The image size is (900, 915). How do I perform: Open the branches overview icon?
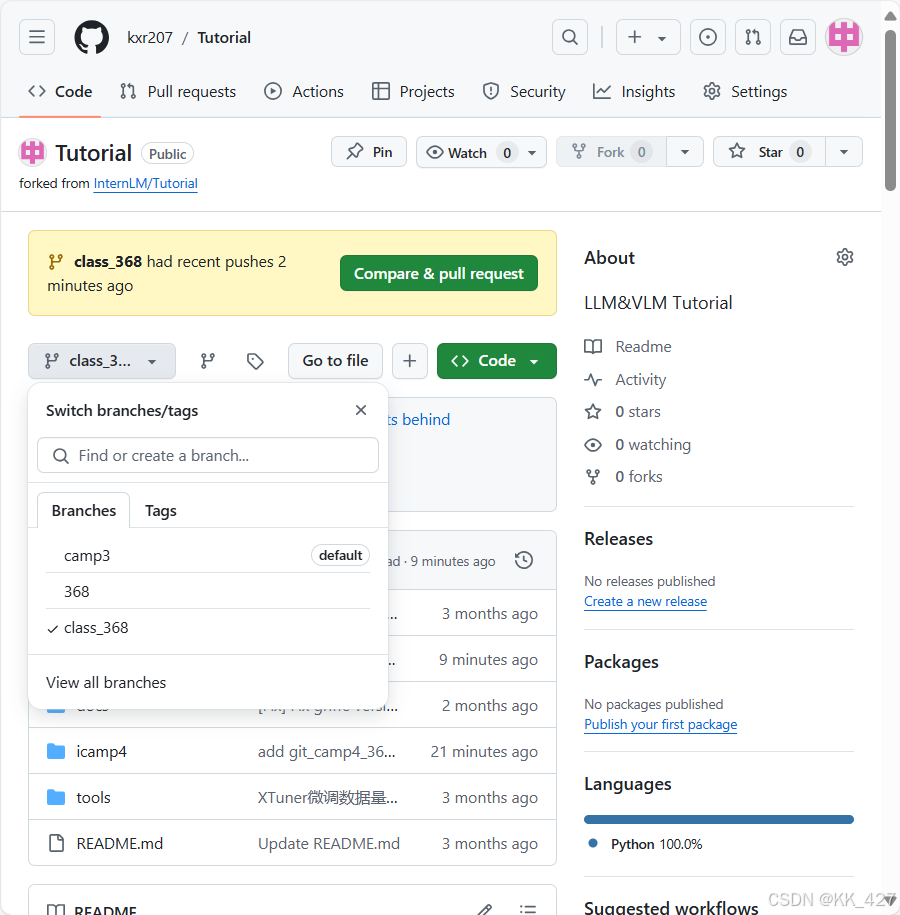tap(208, 361)
